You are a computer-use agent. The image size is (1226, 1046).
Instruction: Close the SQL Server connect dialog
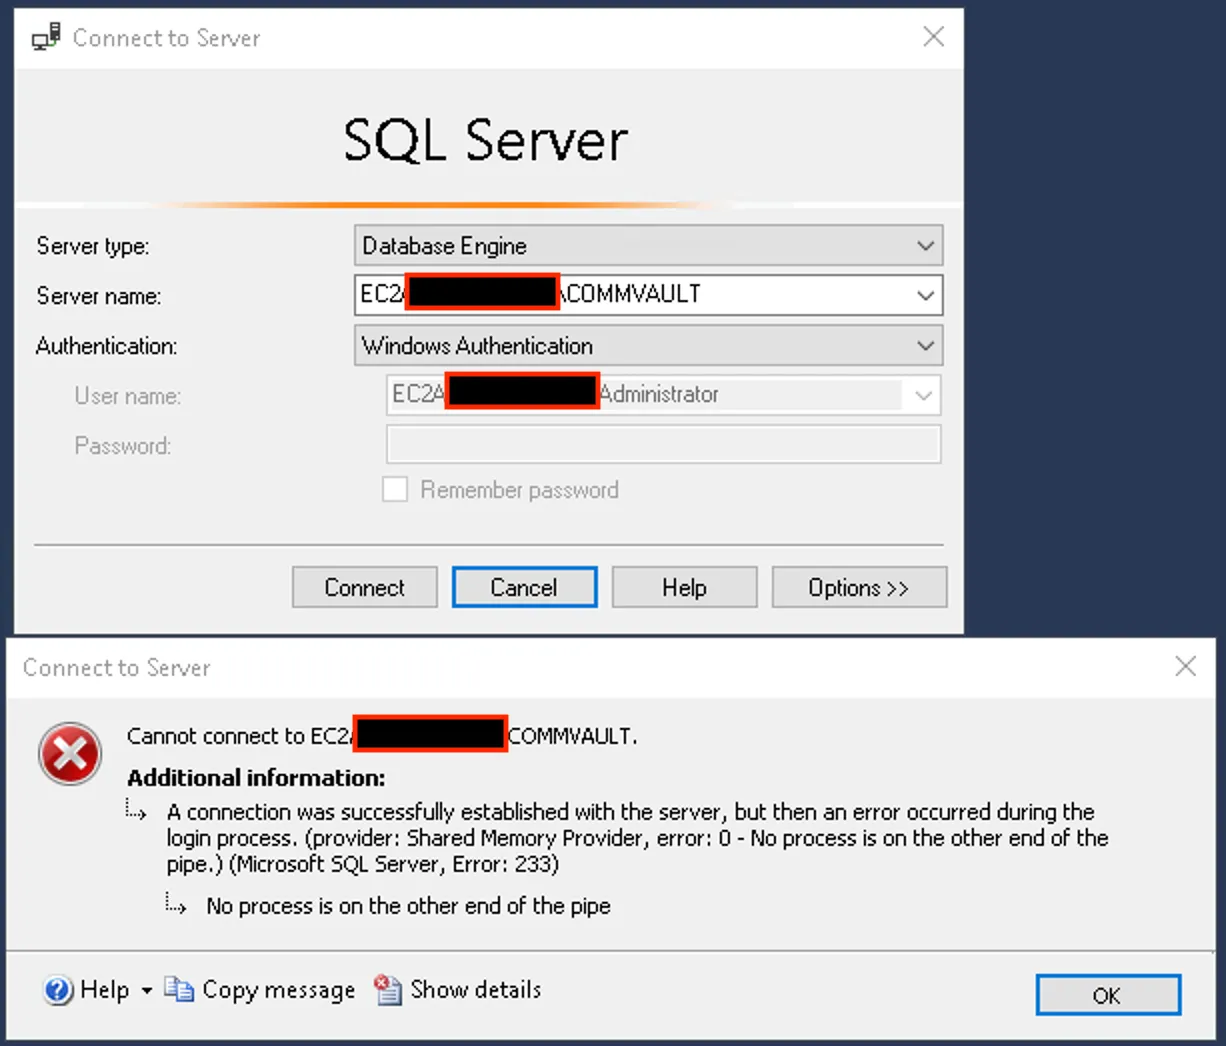tap(933, 37)
